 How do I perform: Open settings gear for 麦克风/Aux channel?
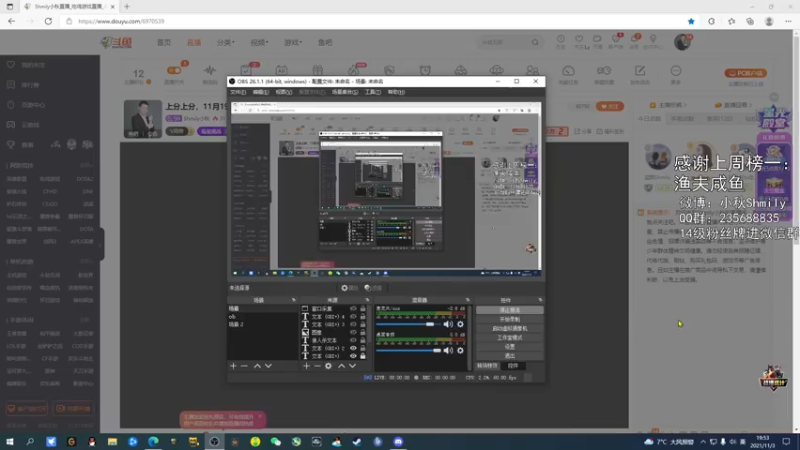(460, 324)
